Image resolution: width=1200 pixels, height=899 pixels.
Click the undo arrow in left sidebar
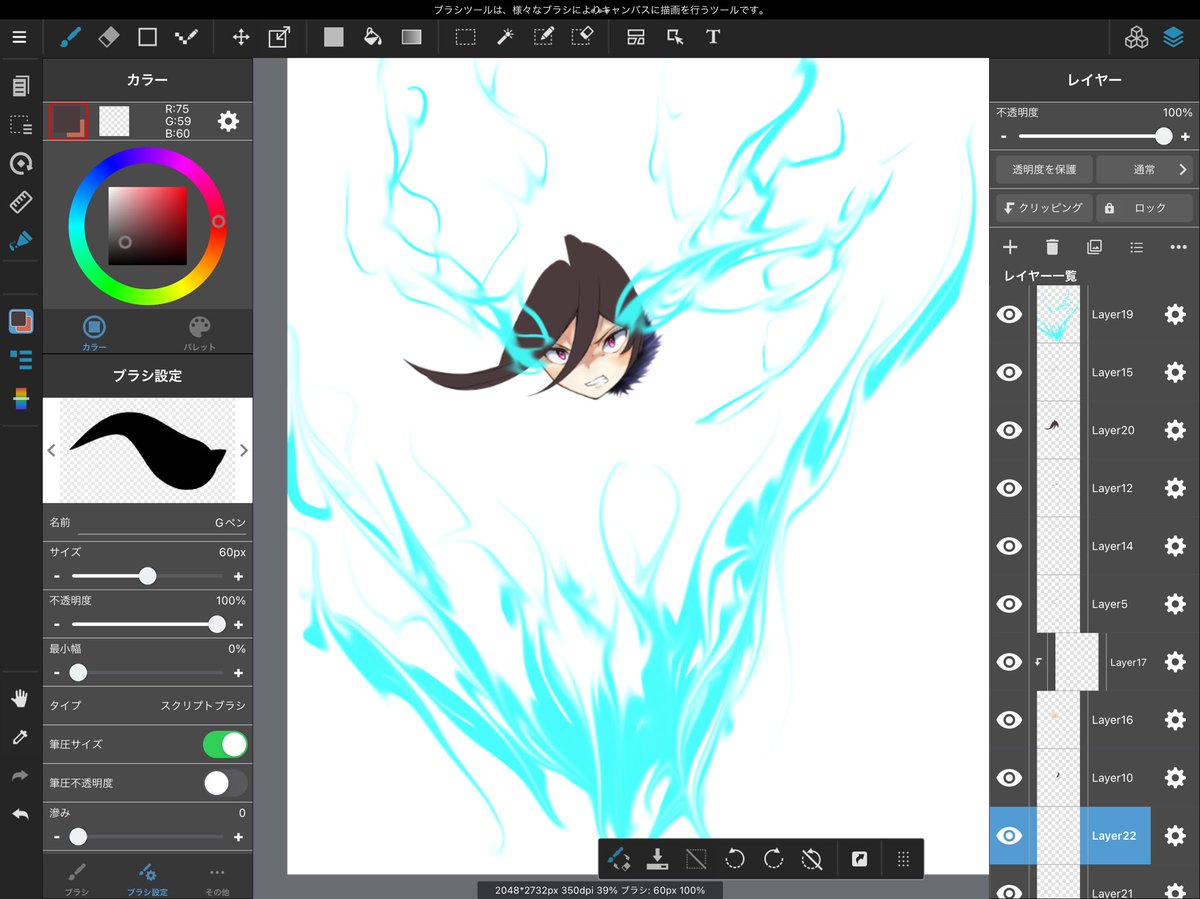20,814
